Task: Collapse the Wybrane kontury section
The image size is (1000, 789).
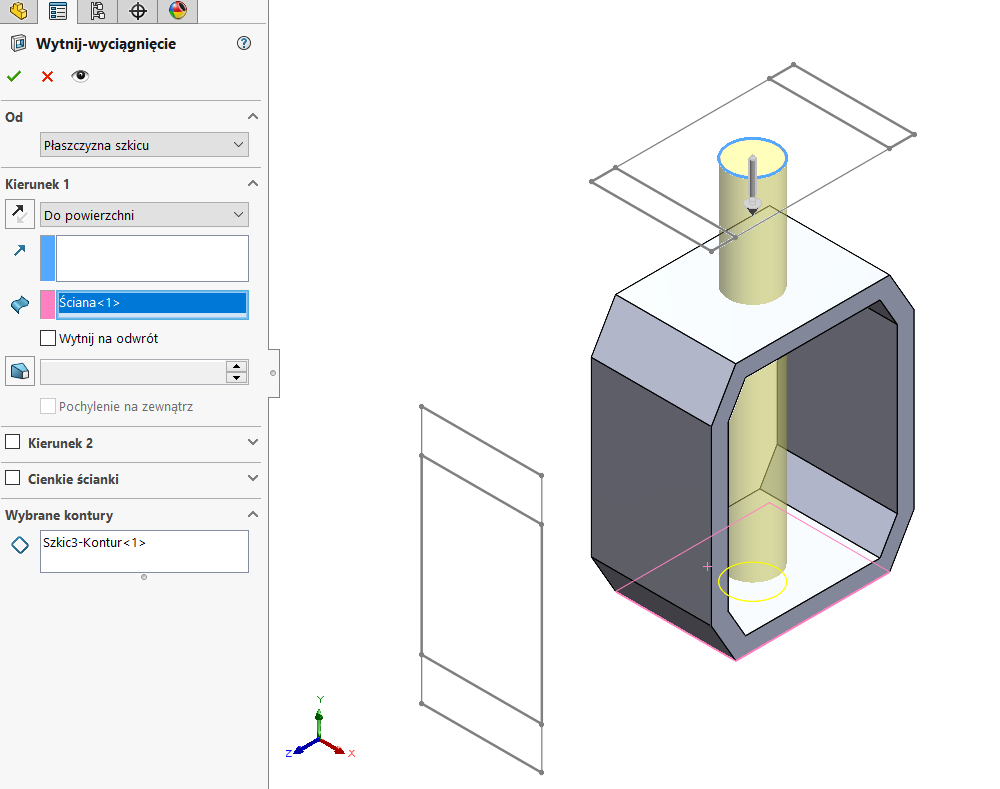Action: [252, 515]
